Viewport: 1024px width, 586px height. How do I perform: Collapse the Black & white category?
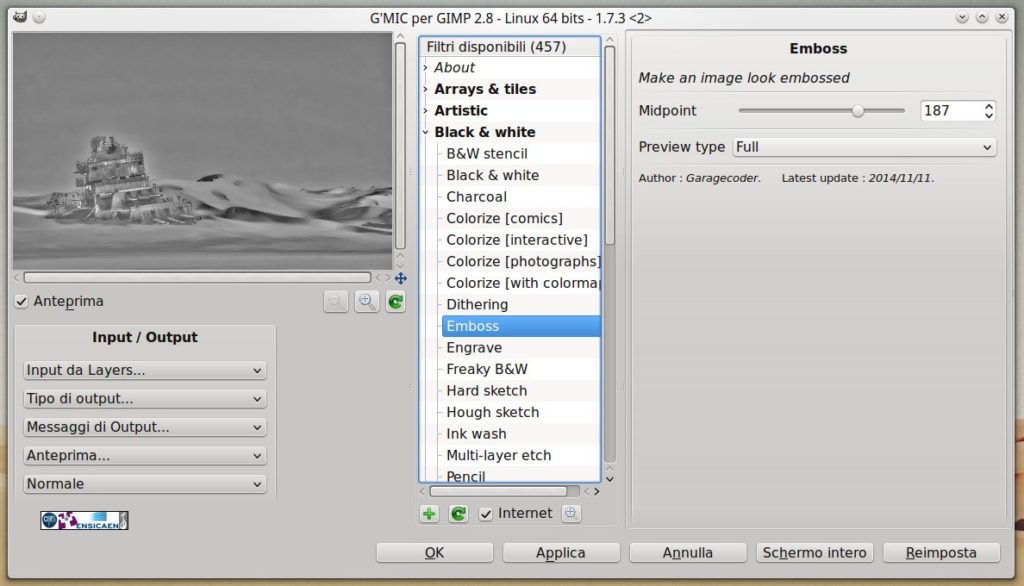pos(426,132)
